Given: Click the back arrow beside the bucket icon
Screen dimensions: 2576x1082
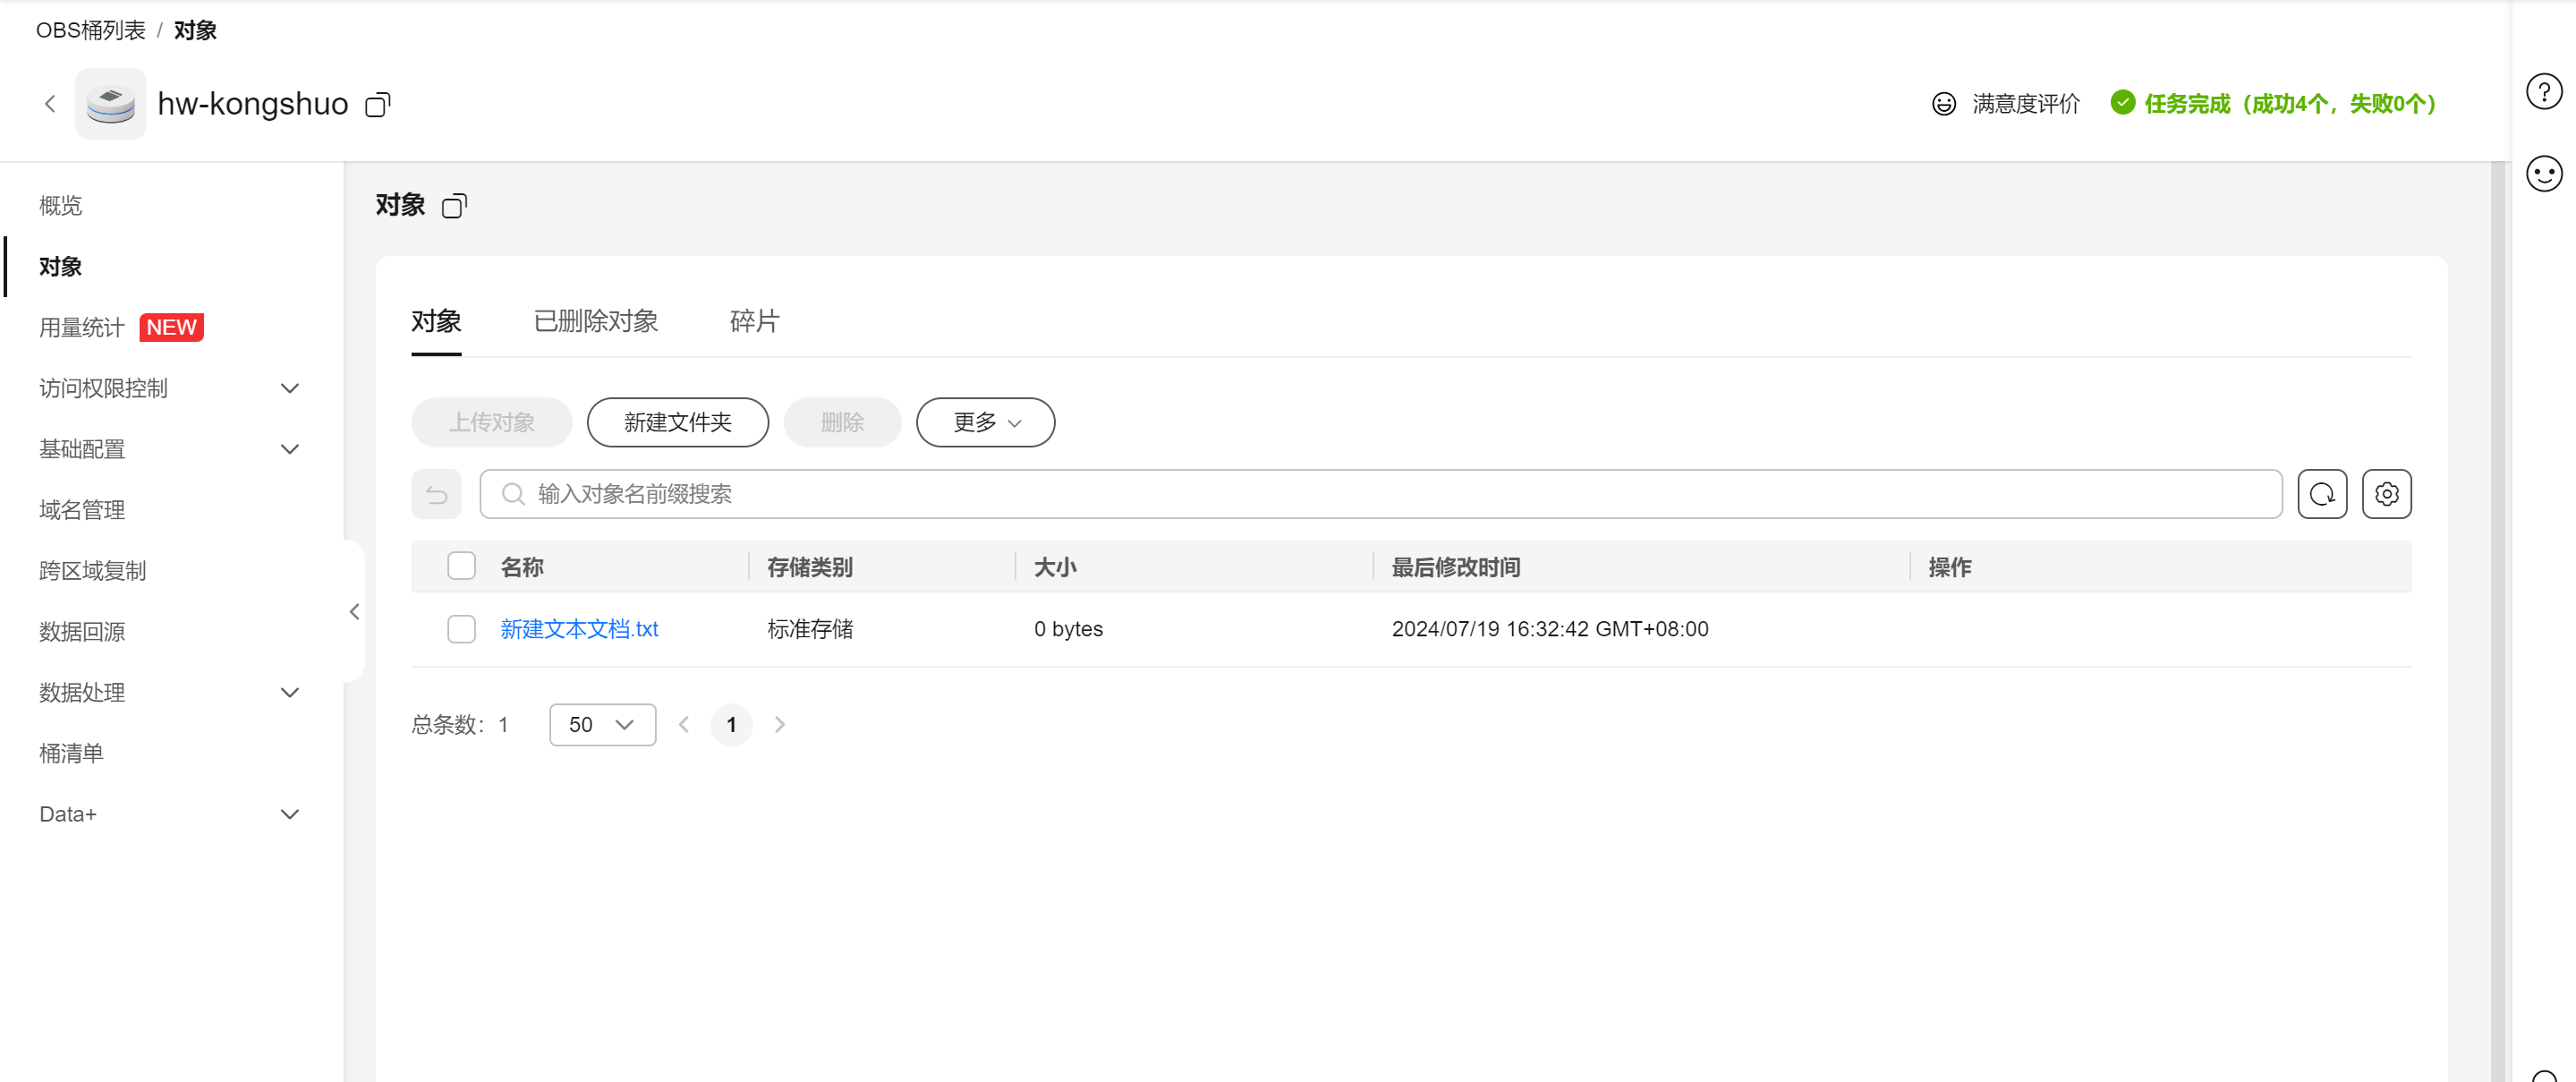Looking at the screenshot, I should pyautogui.click(x=50, y=104).
